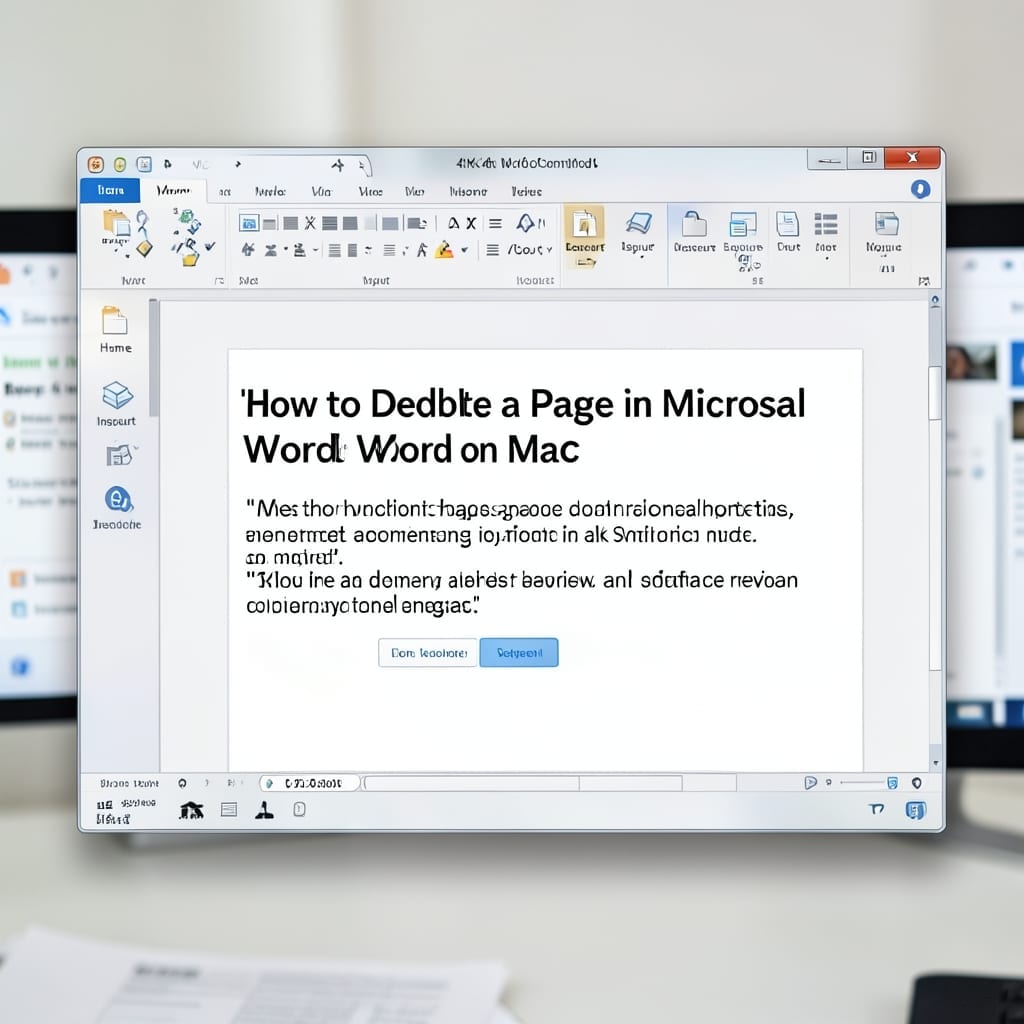Image resolution: width=1024 pixels, height=1024 pixels.
Task: Click the lined page view icon at bottom
Action: tap(229, 810)
